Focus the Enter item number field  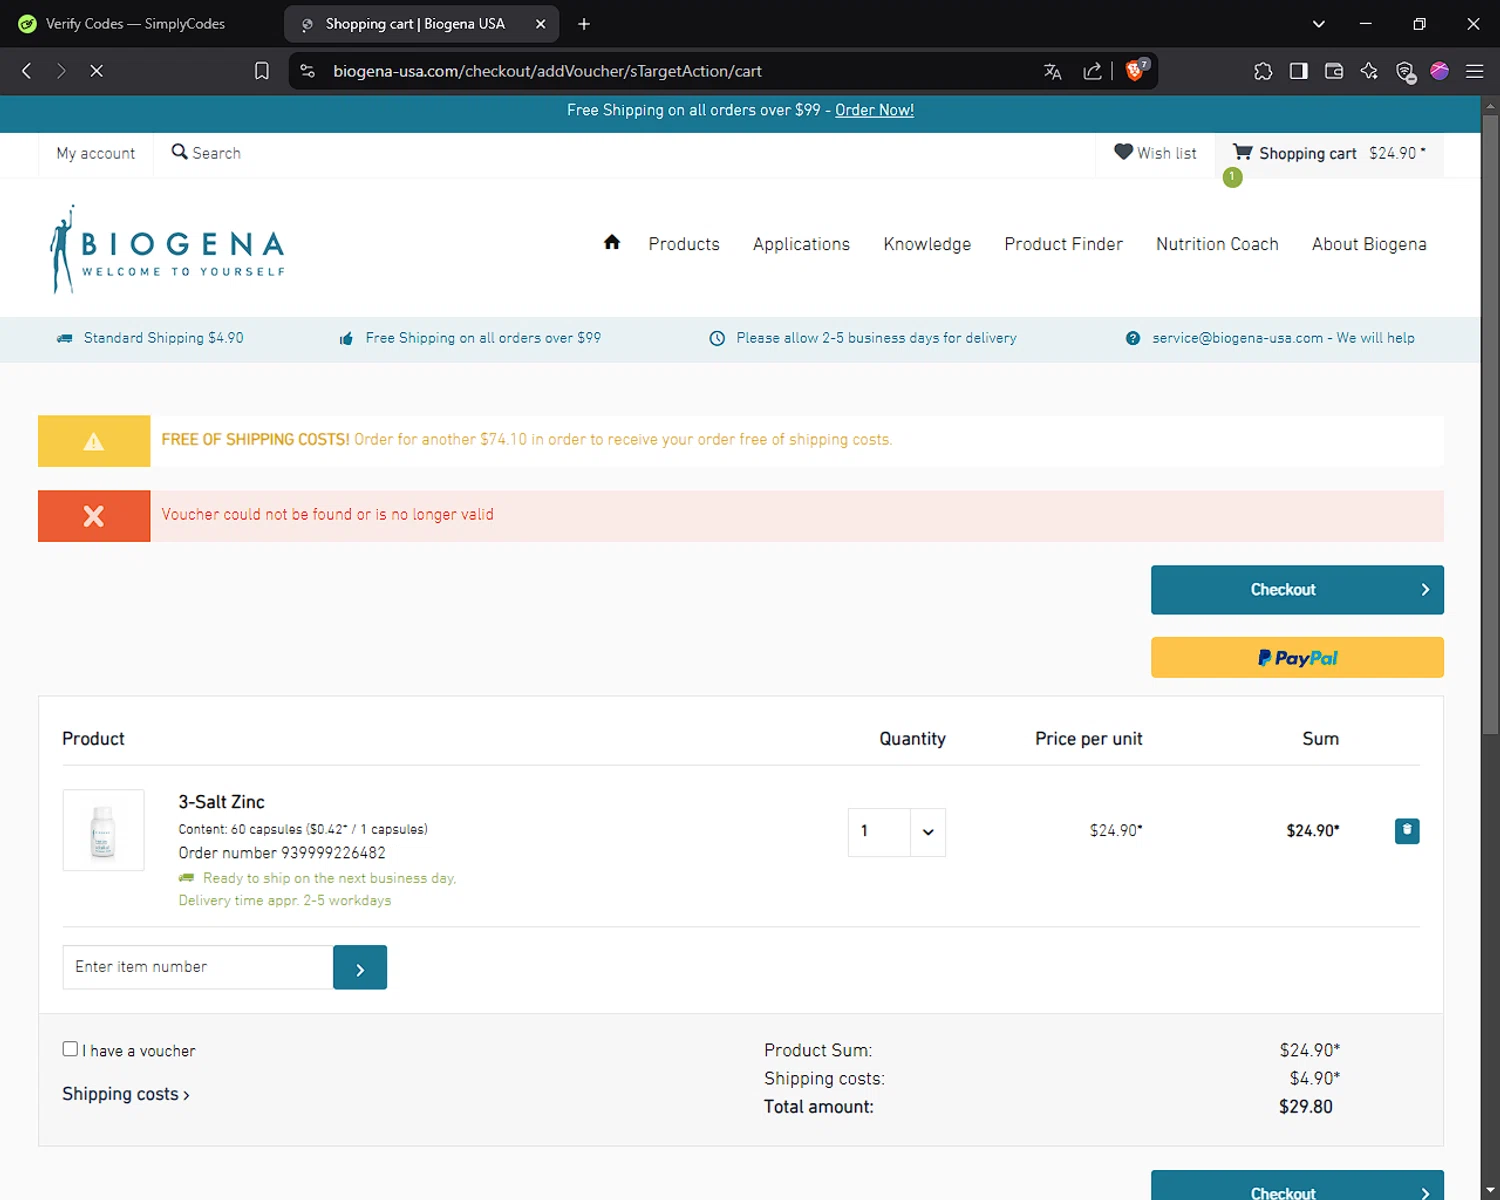pyautogui.click(x=198, y=967)
